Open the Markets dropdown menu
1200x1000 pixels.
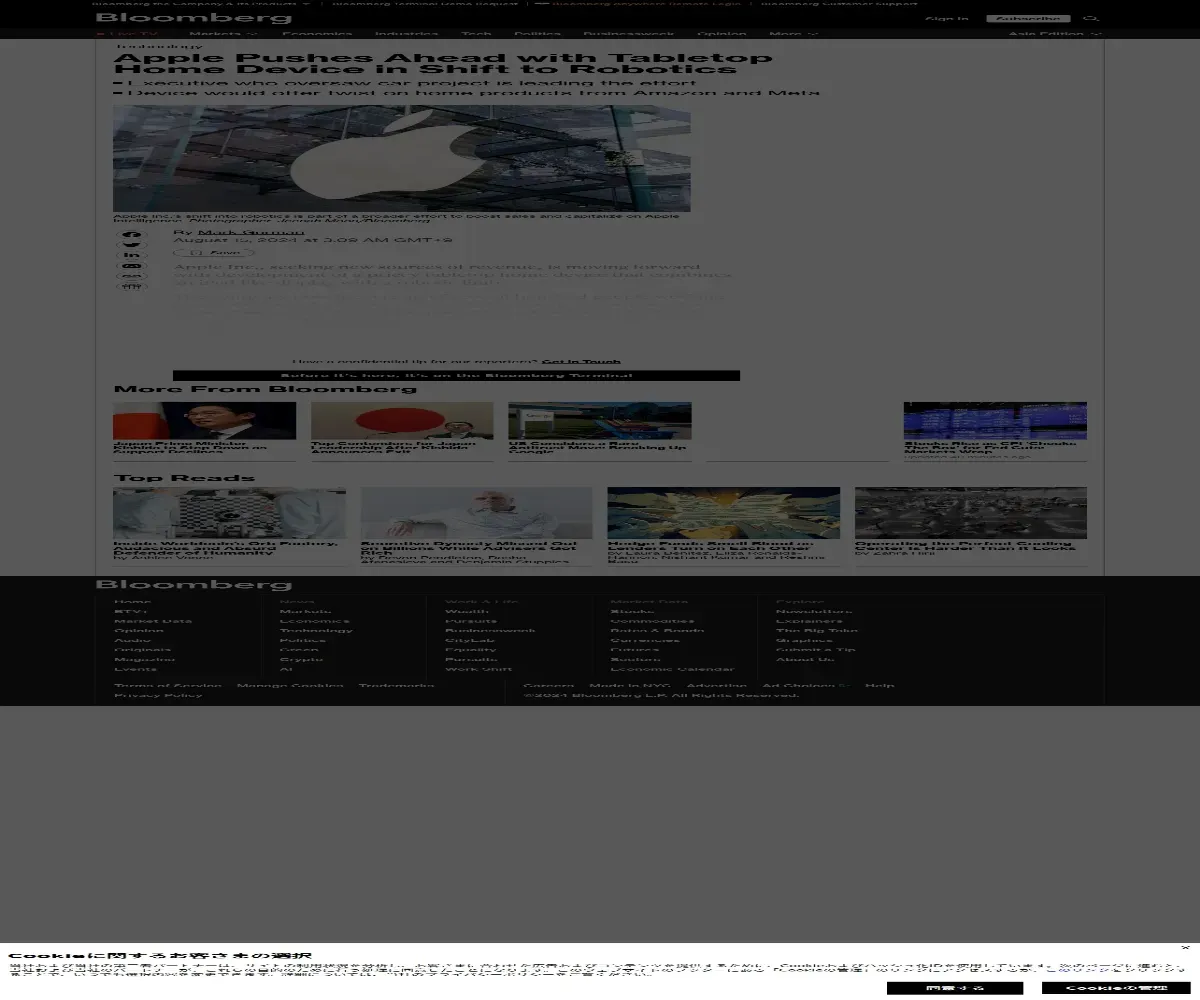click(223, 34)
